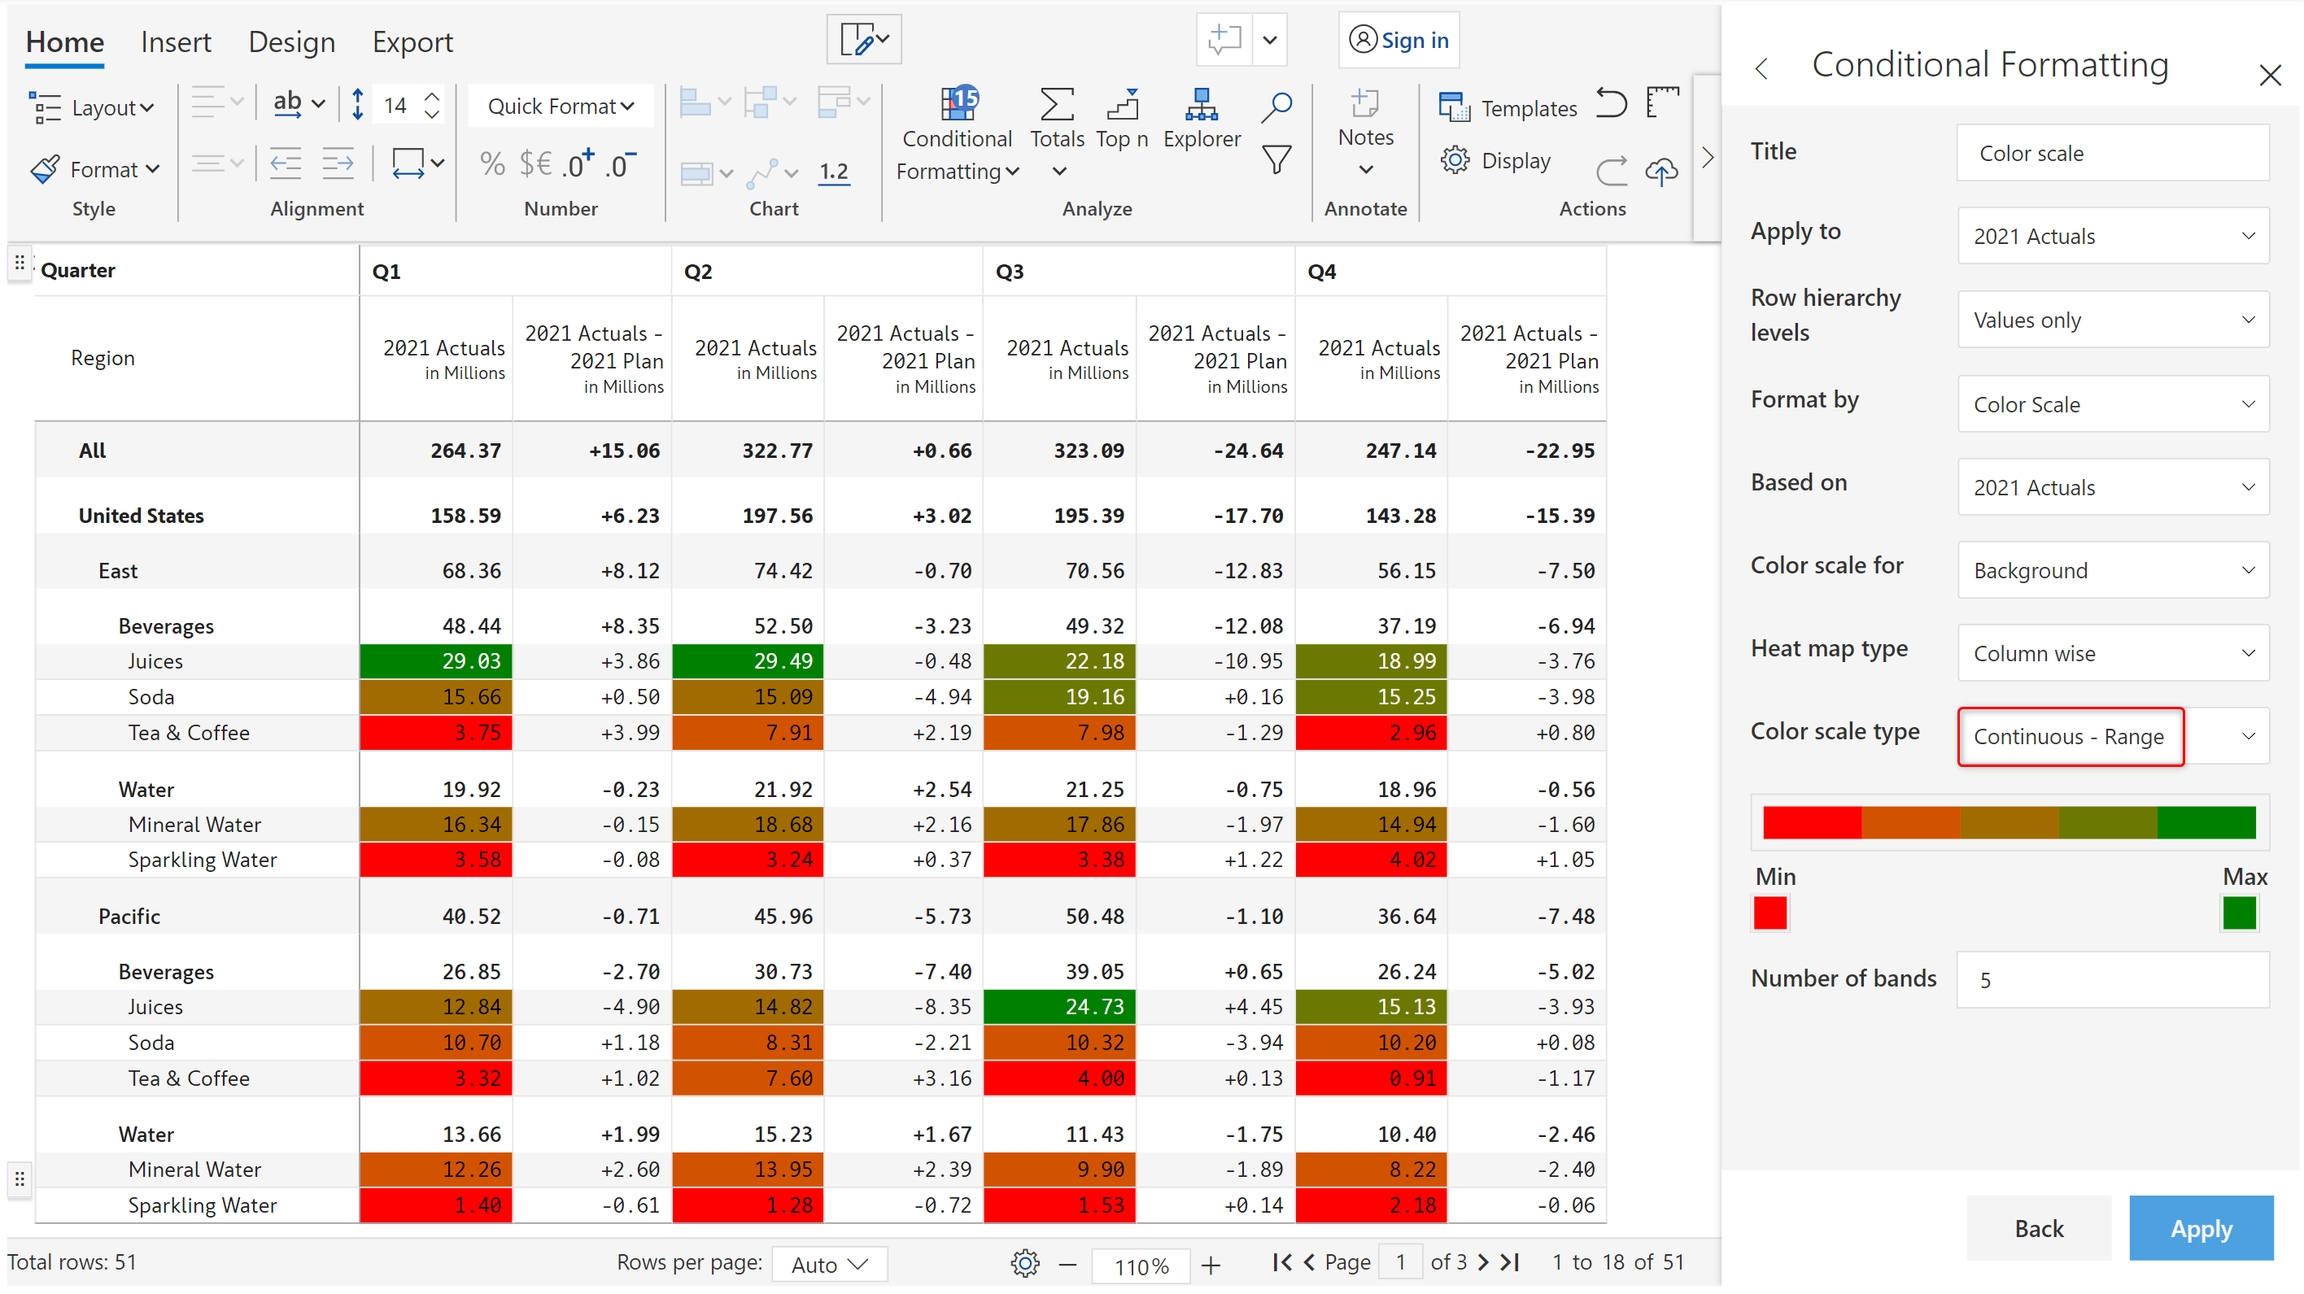Click the Min red color swatch
2304x1294 pixels.
coord(1769,913)
